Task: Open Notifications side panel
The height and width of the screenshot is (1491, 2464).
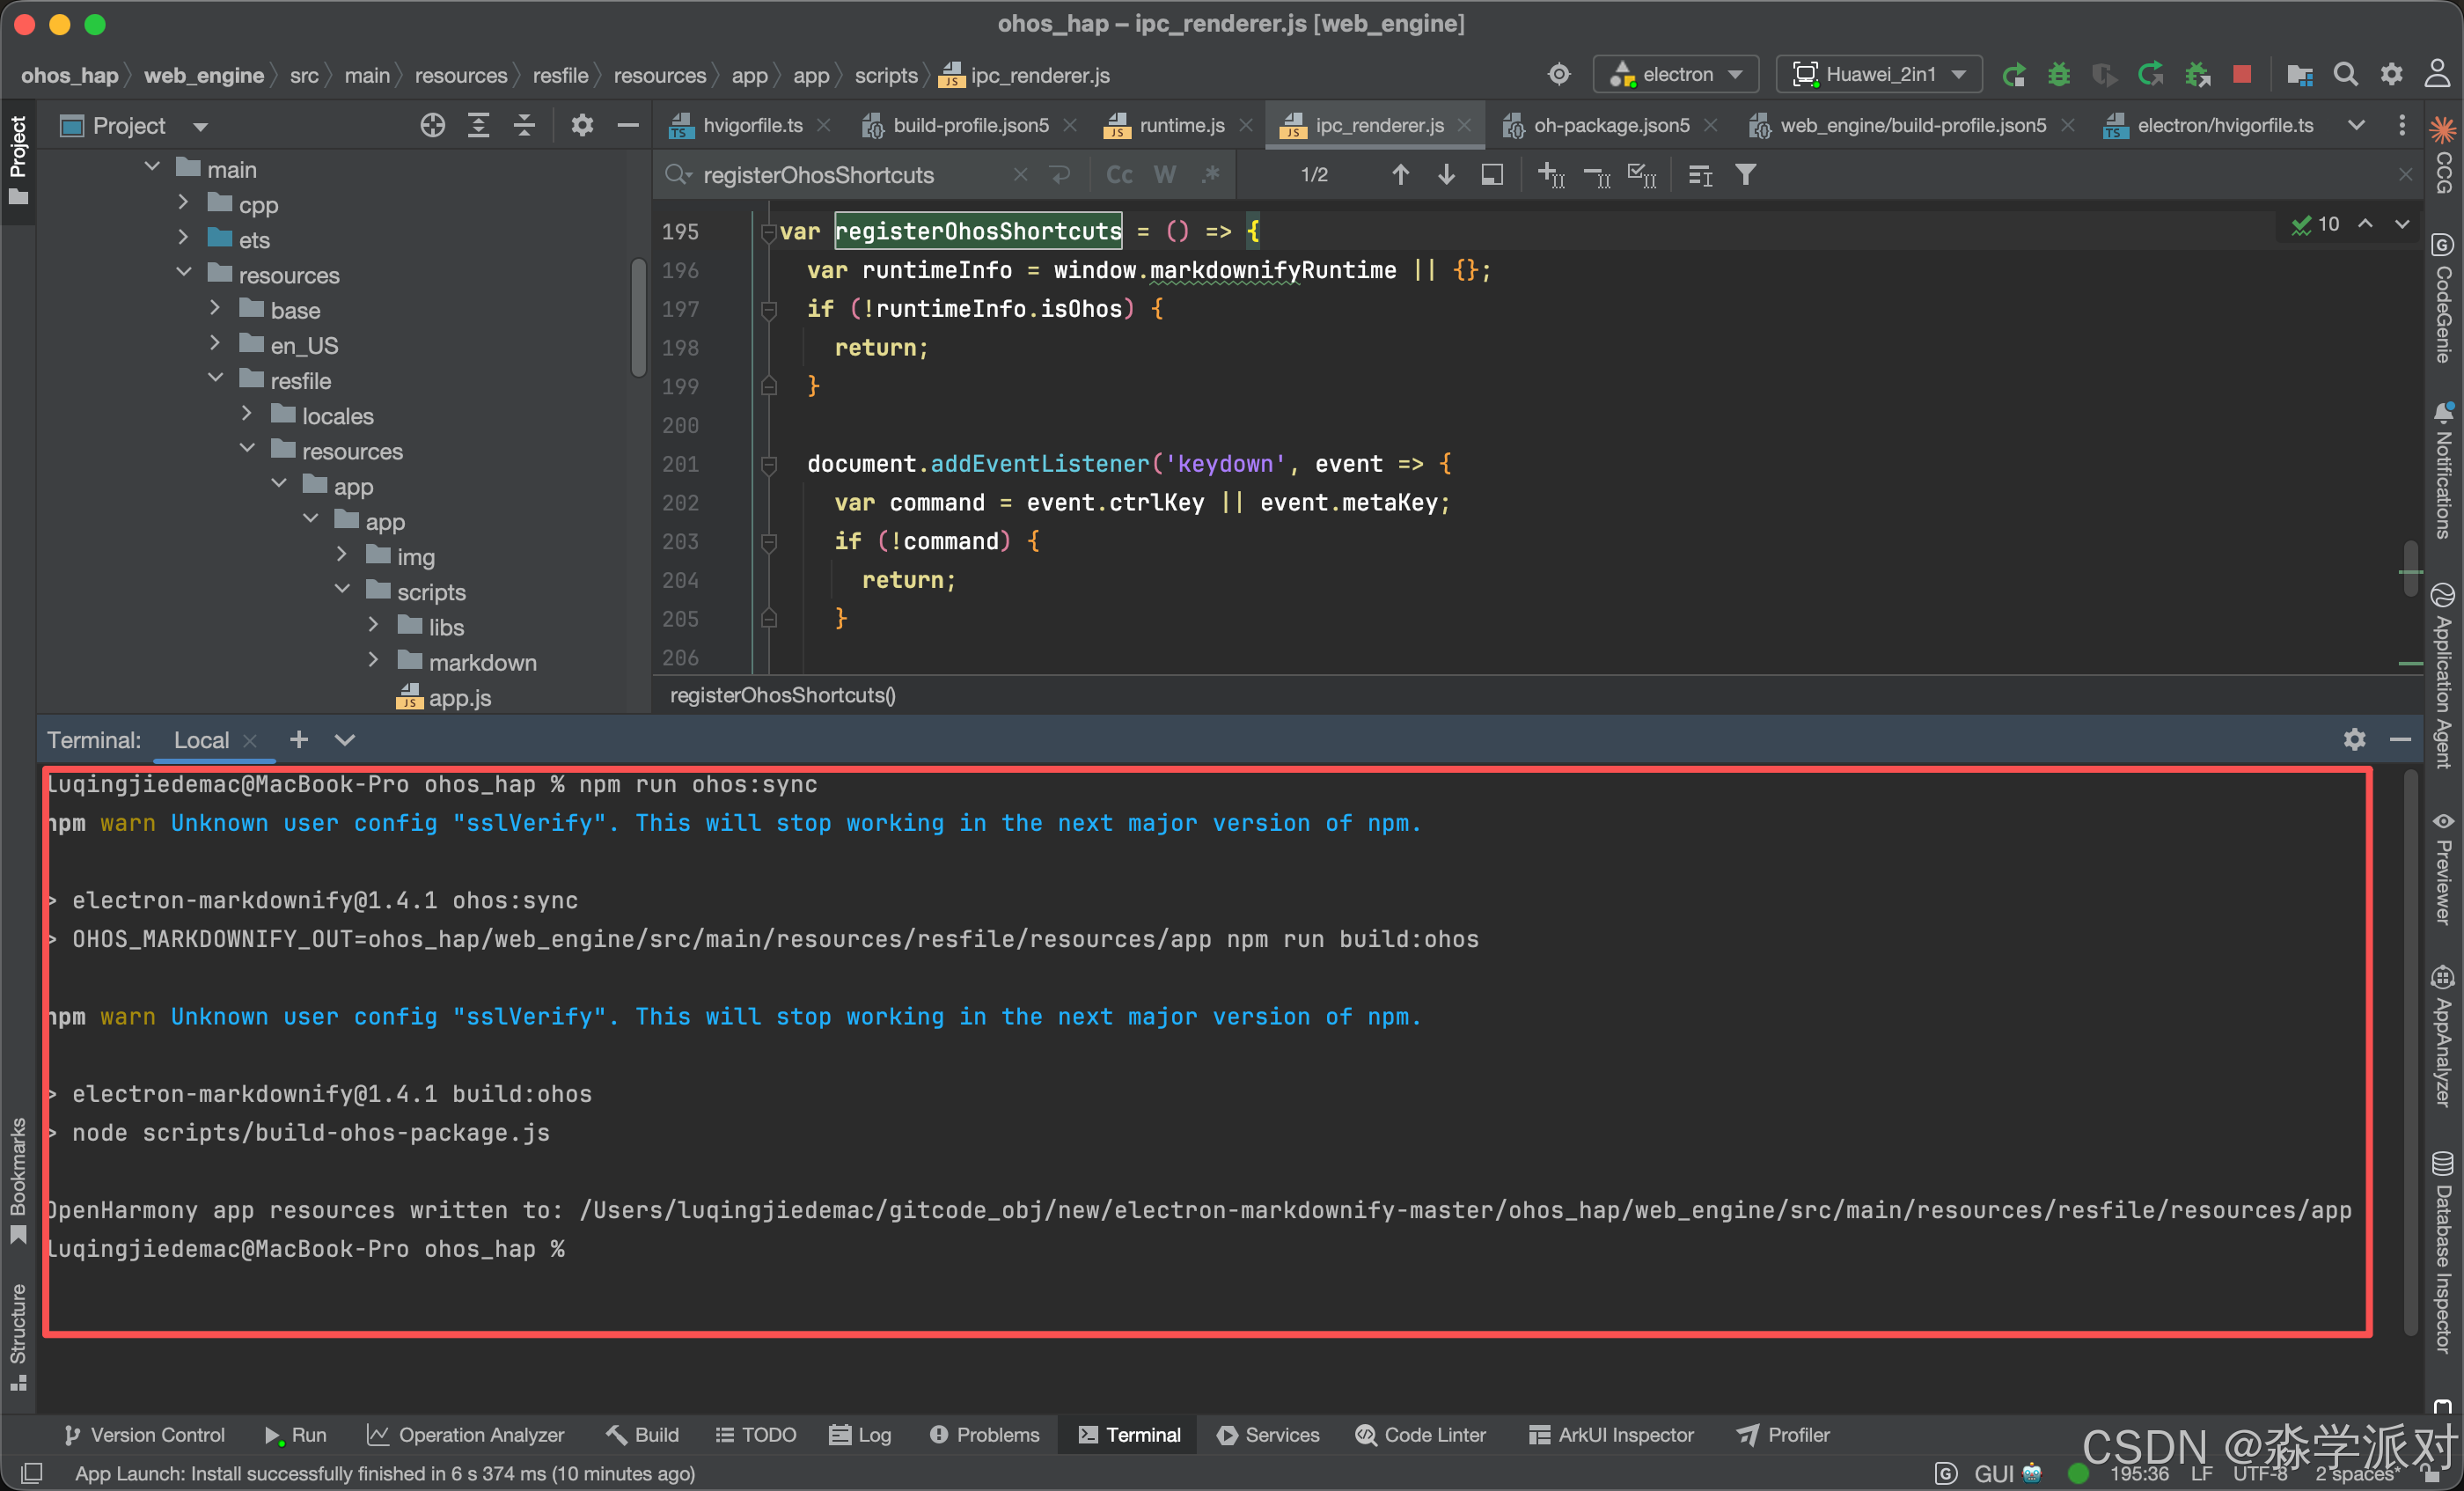Action: tap(2443, 470)
